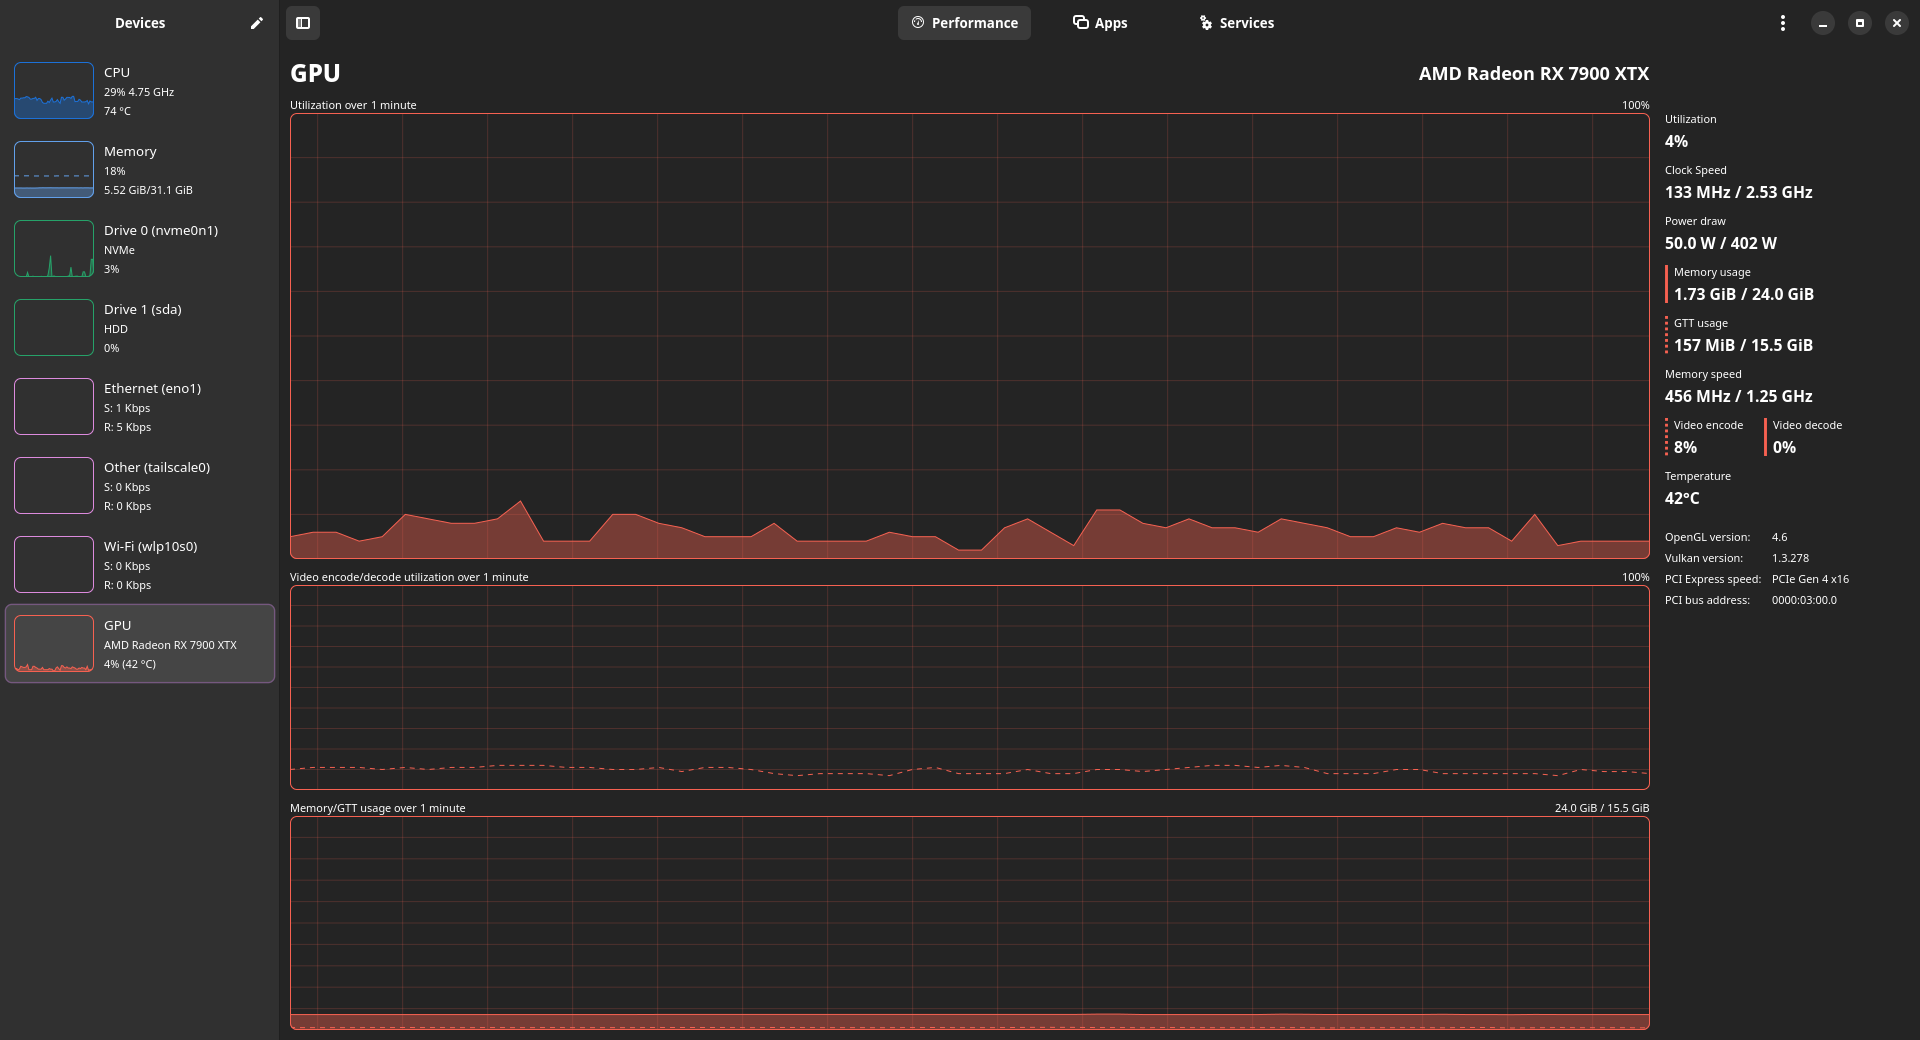The height and width of the screenshot is (1040, 1920).
Task: Select the Performance tab
Action: coord(964,23)
